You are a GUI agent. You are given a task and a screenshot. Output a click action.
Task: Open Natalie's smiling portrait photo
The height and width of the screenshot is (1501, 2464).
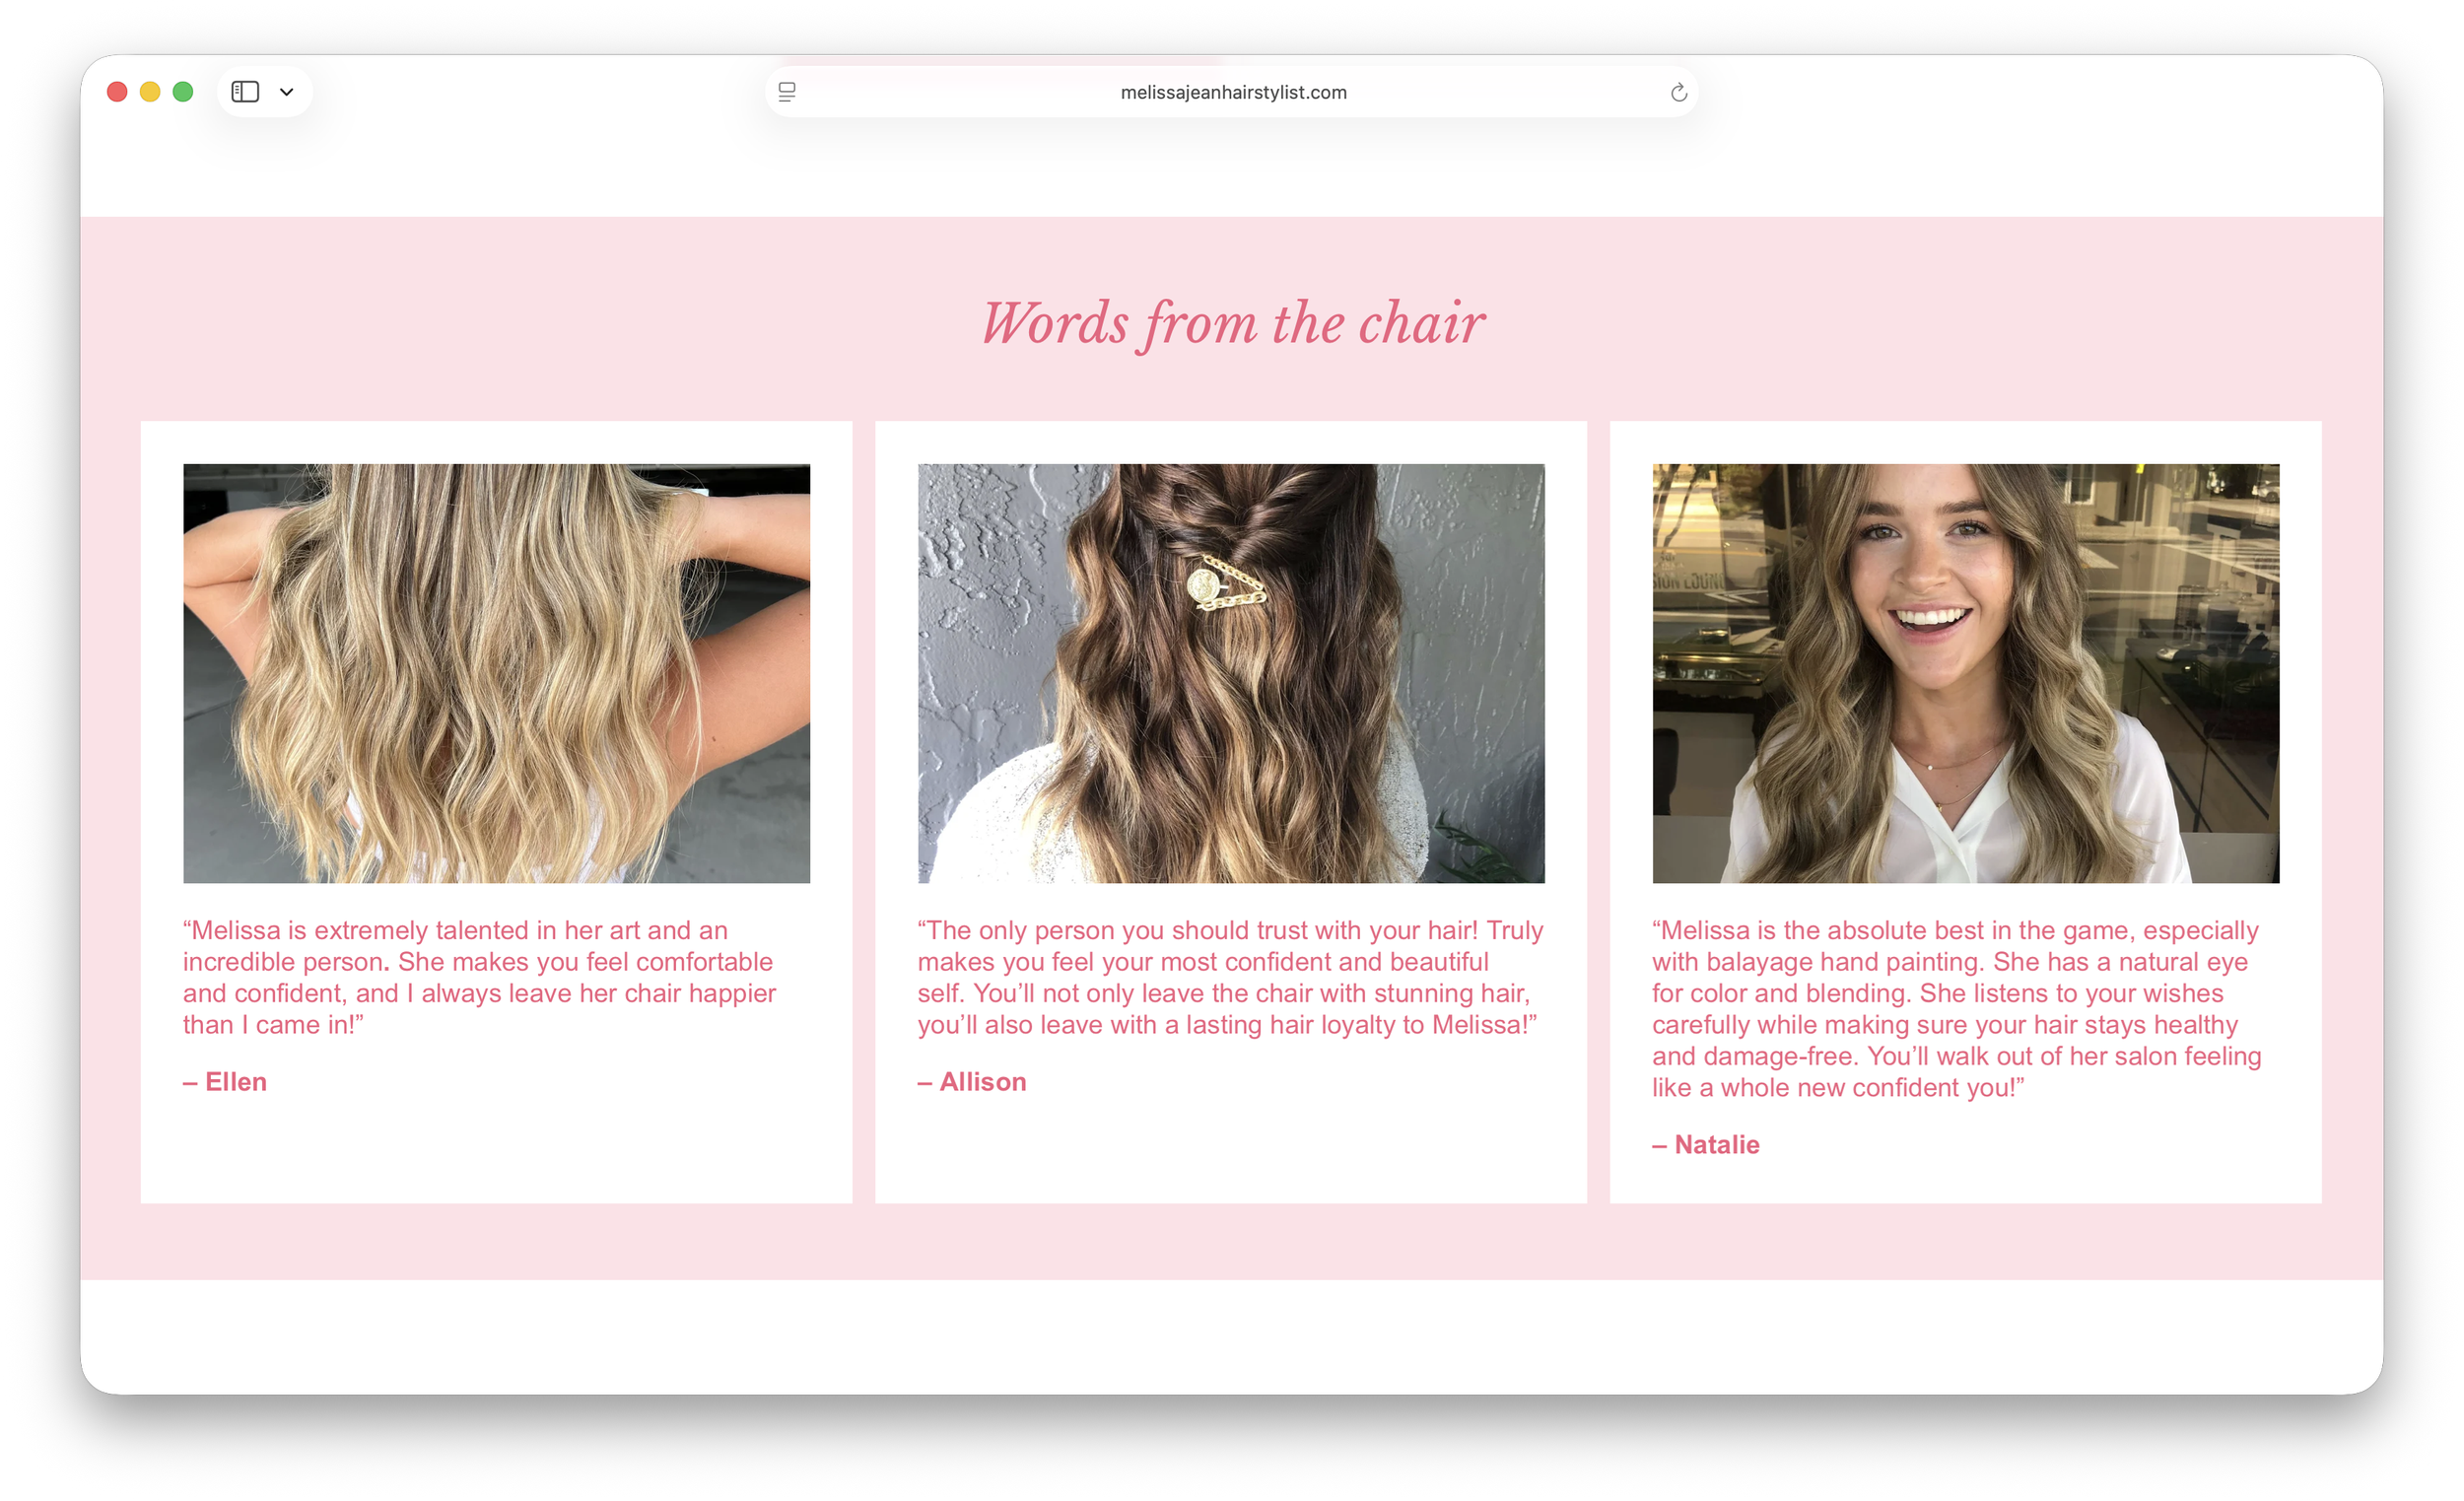click(x=1965, y=673)
